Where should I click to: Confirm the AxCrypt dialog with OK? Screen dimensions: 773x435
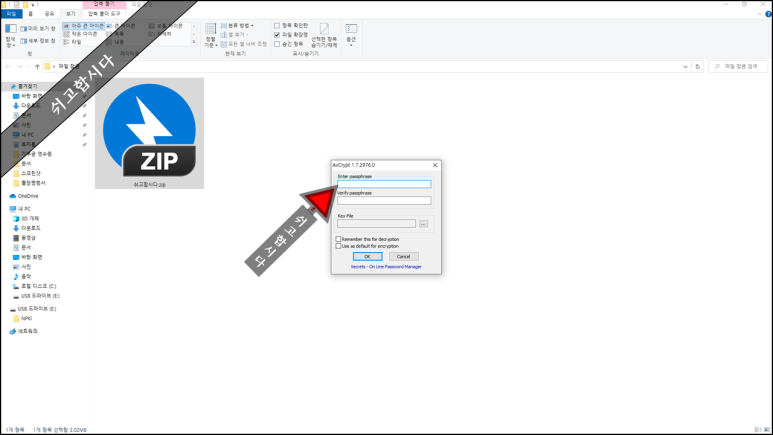click(367, 256)
